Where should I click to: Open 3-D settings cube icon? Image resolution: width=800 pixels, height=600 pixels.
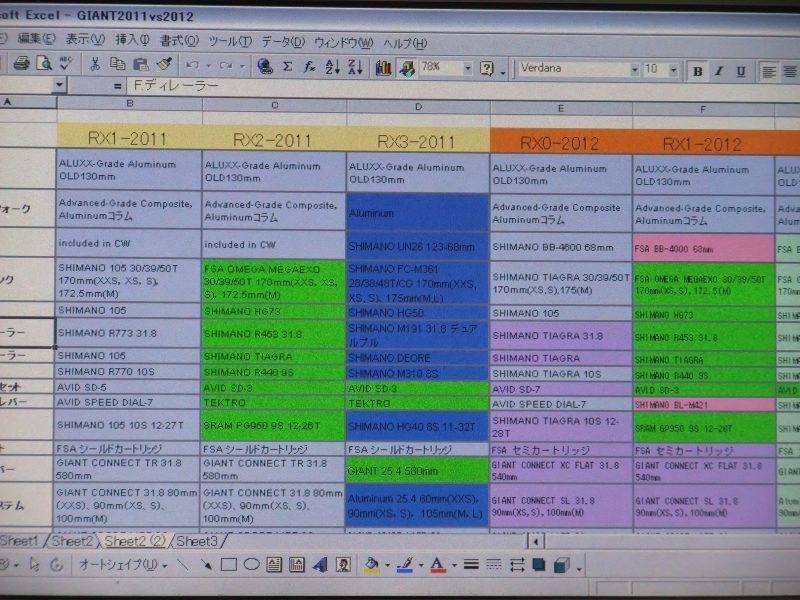tap(561, 565)
